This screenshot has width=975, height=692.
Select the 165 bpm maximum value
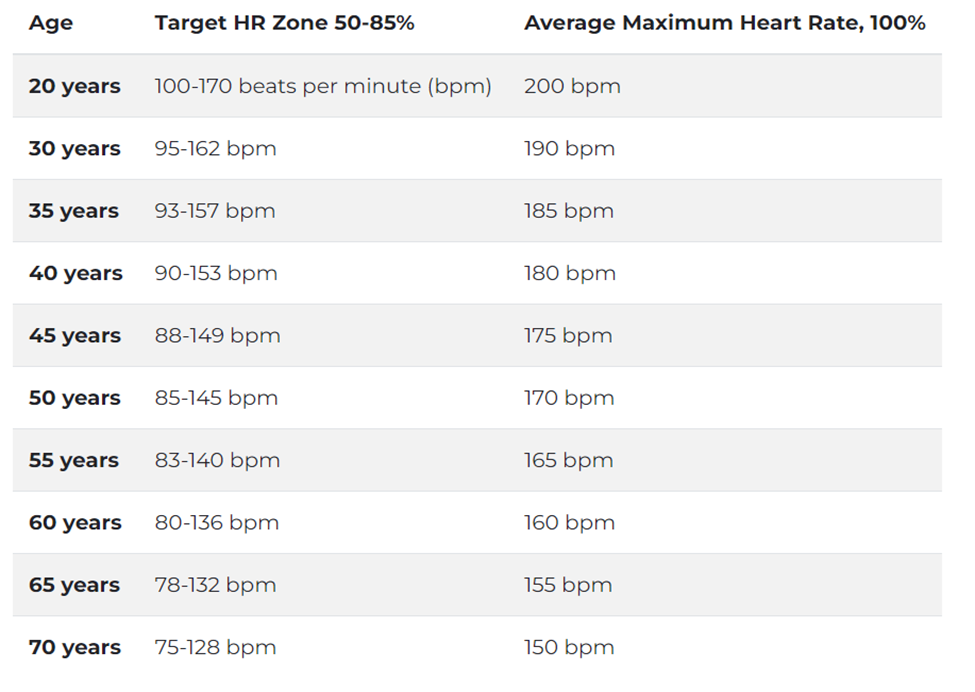(568, 461)
